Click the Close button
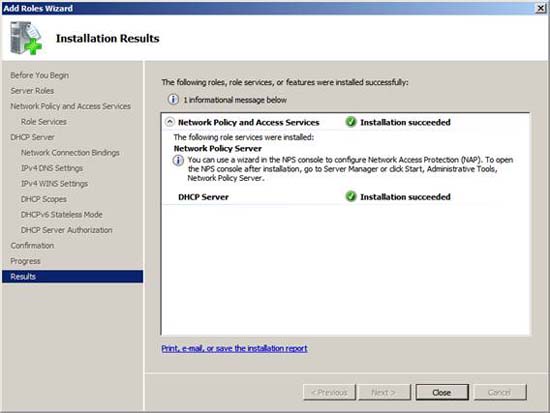Image resolution: width=550 pixels, height=413 pixels. 442,392
